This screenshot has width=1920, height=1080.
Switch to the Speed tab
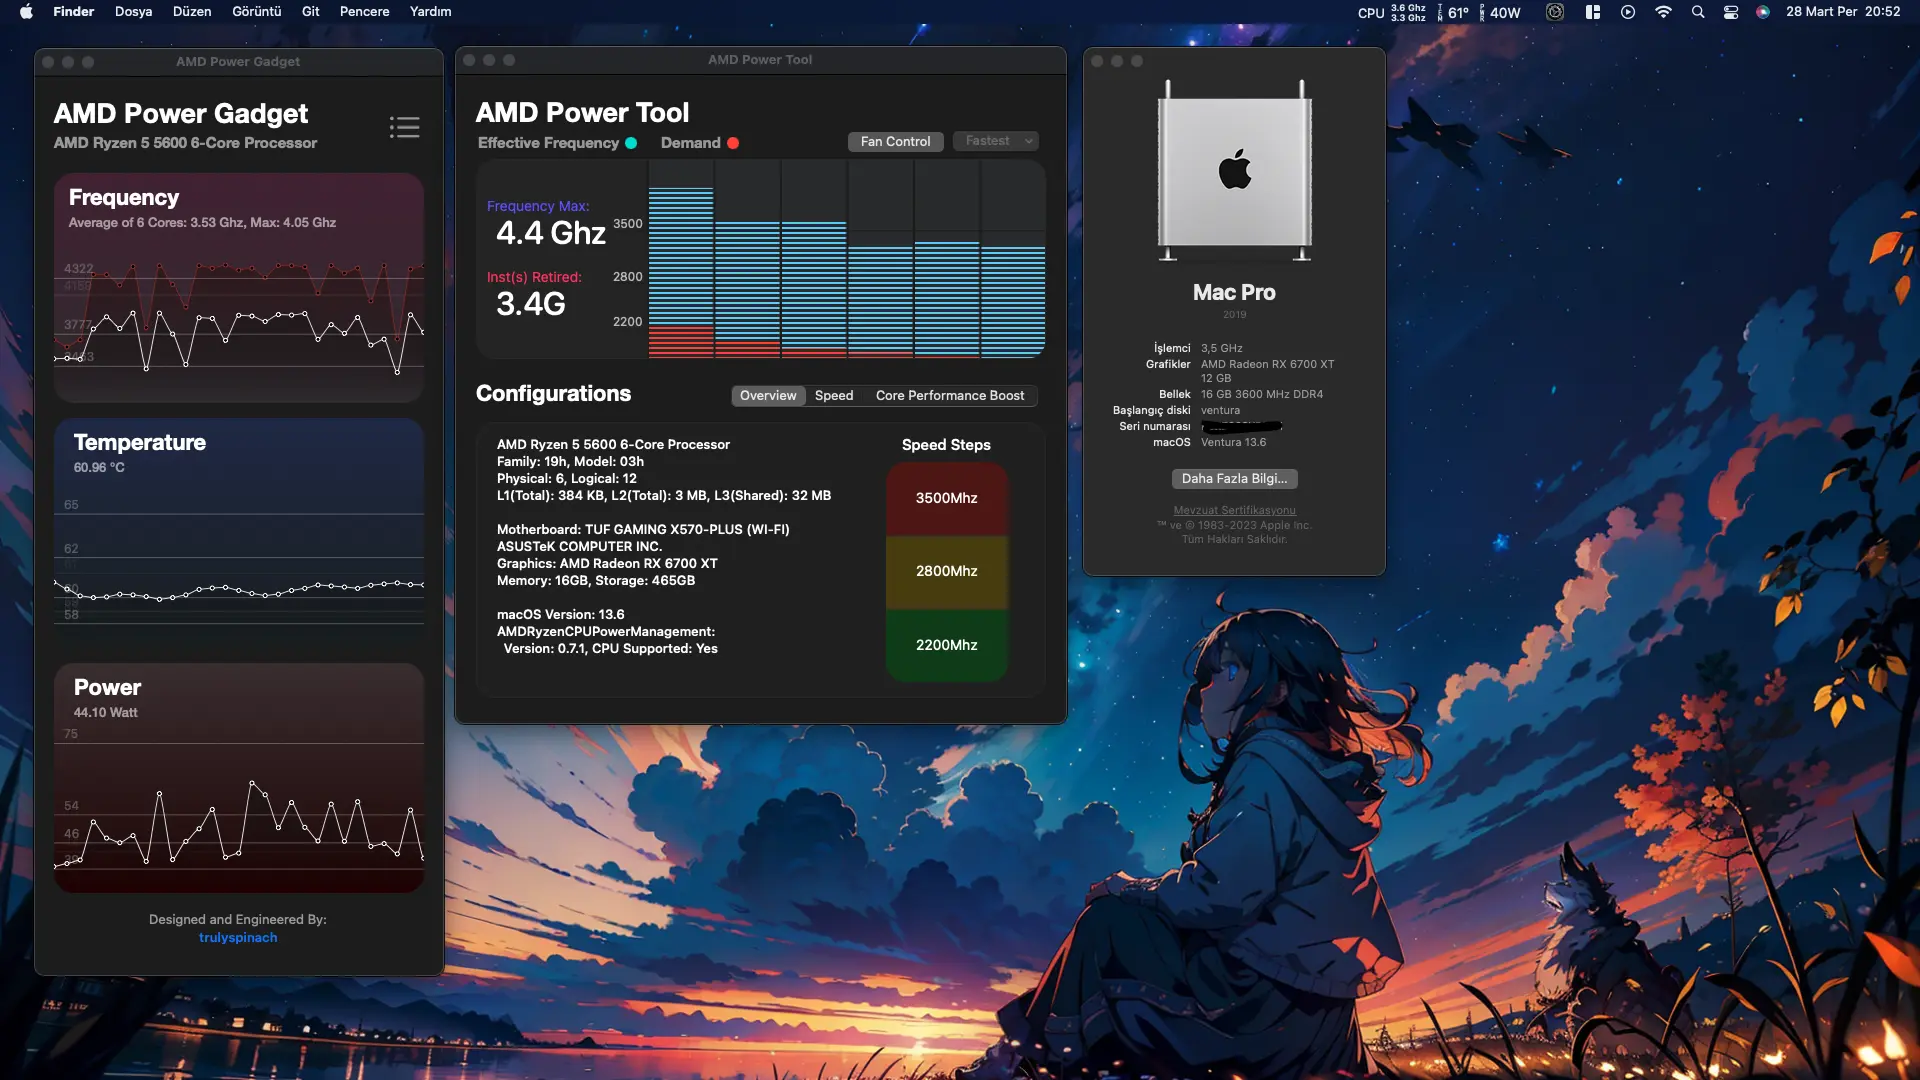click(834, 395)
